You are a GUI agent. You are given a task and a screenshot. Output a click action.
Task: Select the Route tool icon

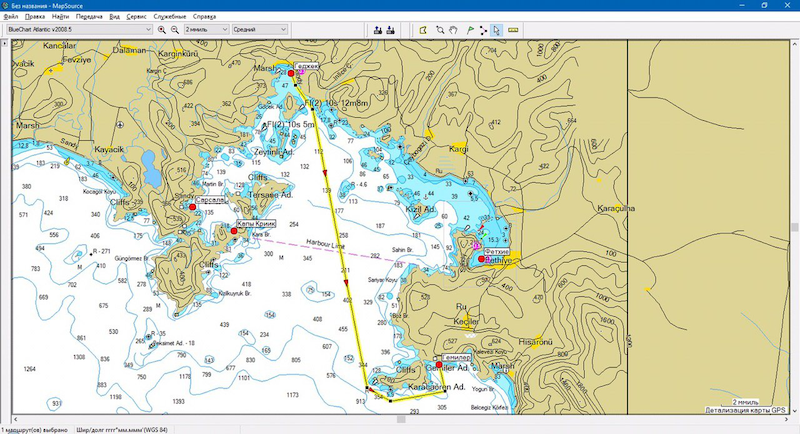click(x=483, y=30)
